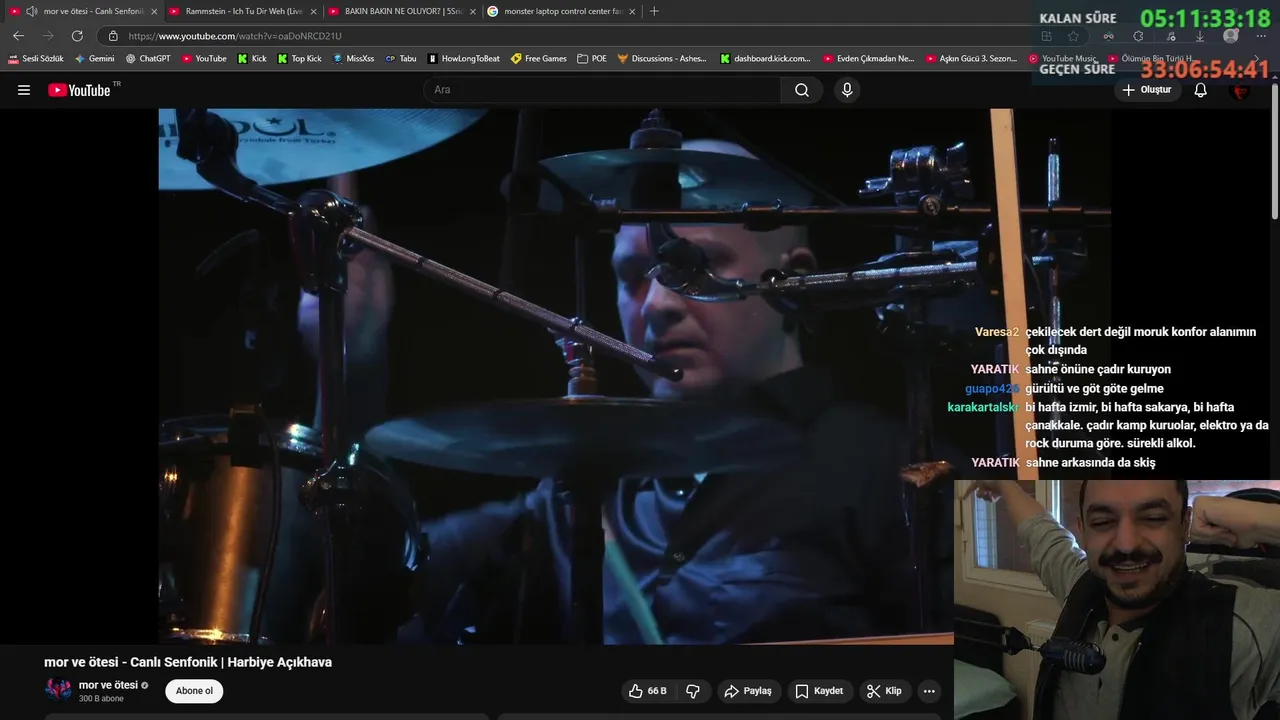Screen dimensions: 1280x720
Task: Go to the YouTube home logo
Action: coord(79,90)
